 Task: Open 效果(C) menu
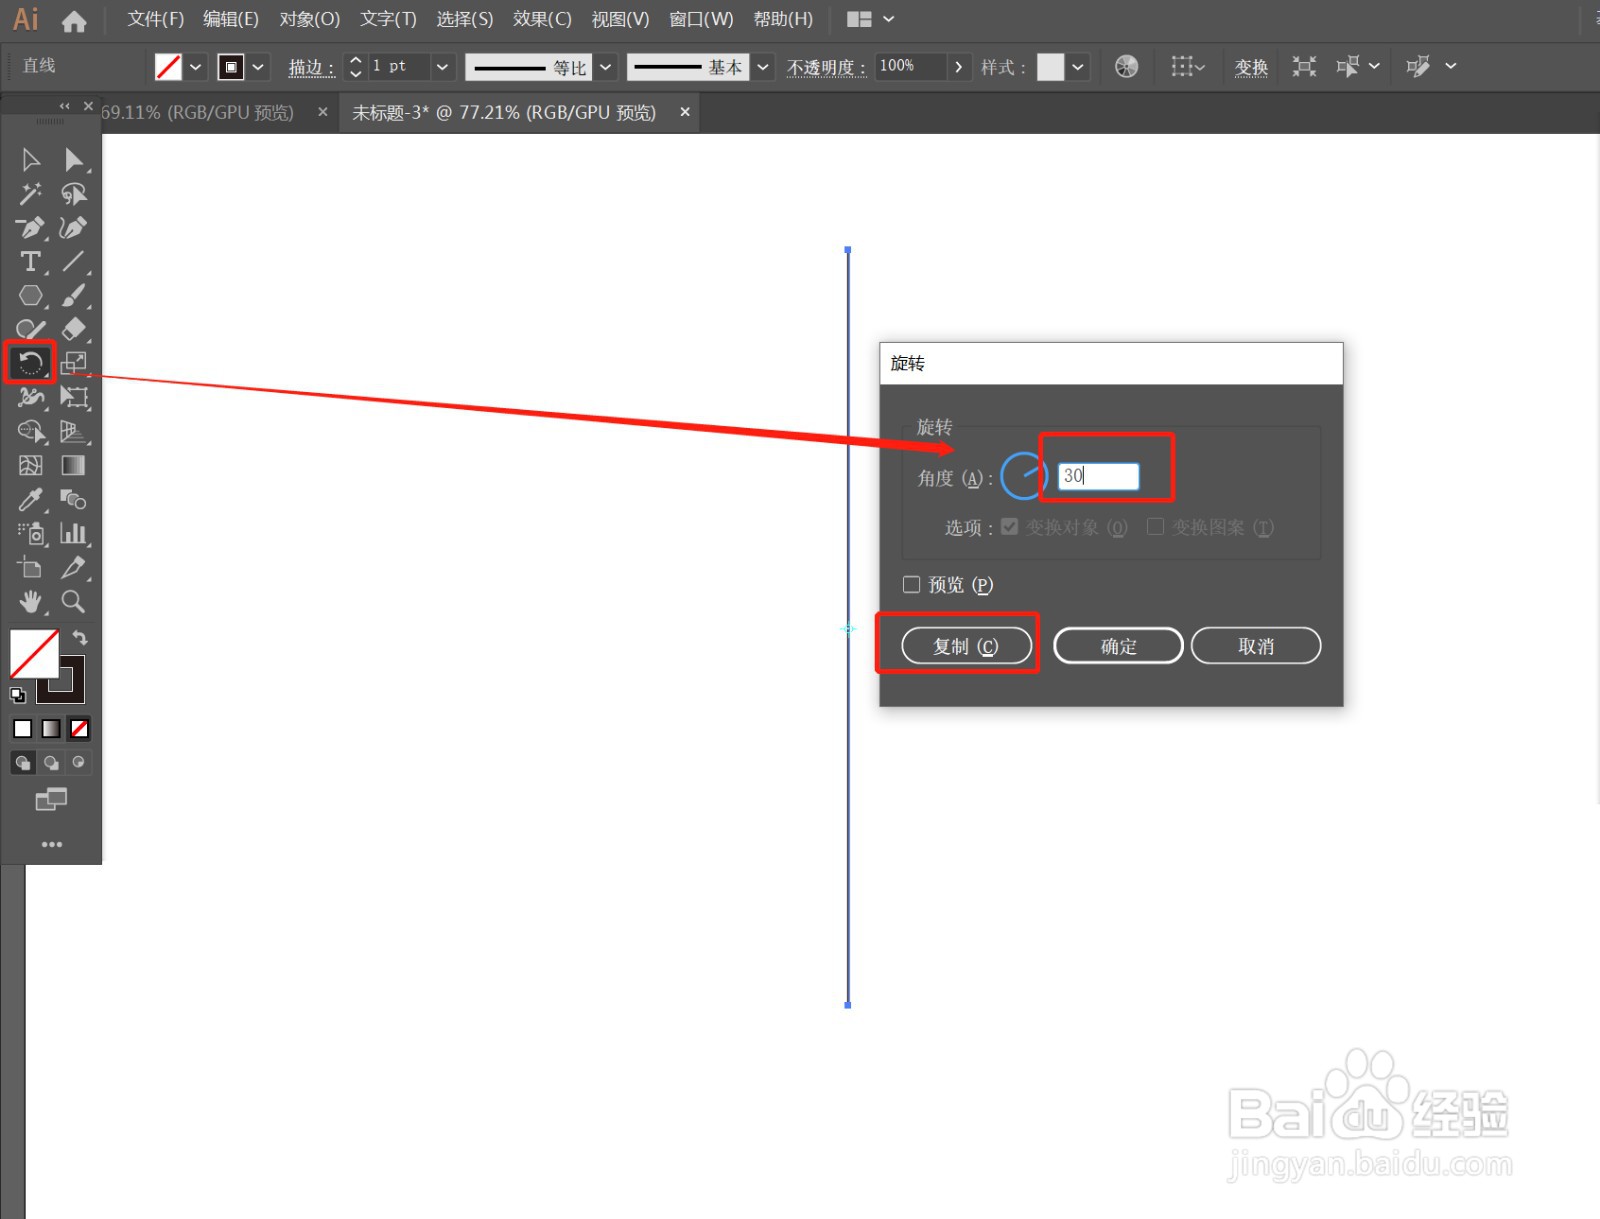[542, 19]
